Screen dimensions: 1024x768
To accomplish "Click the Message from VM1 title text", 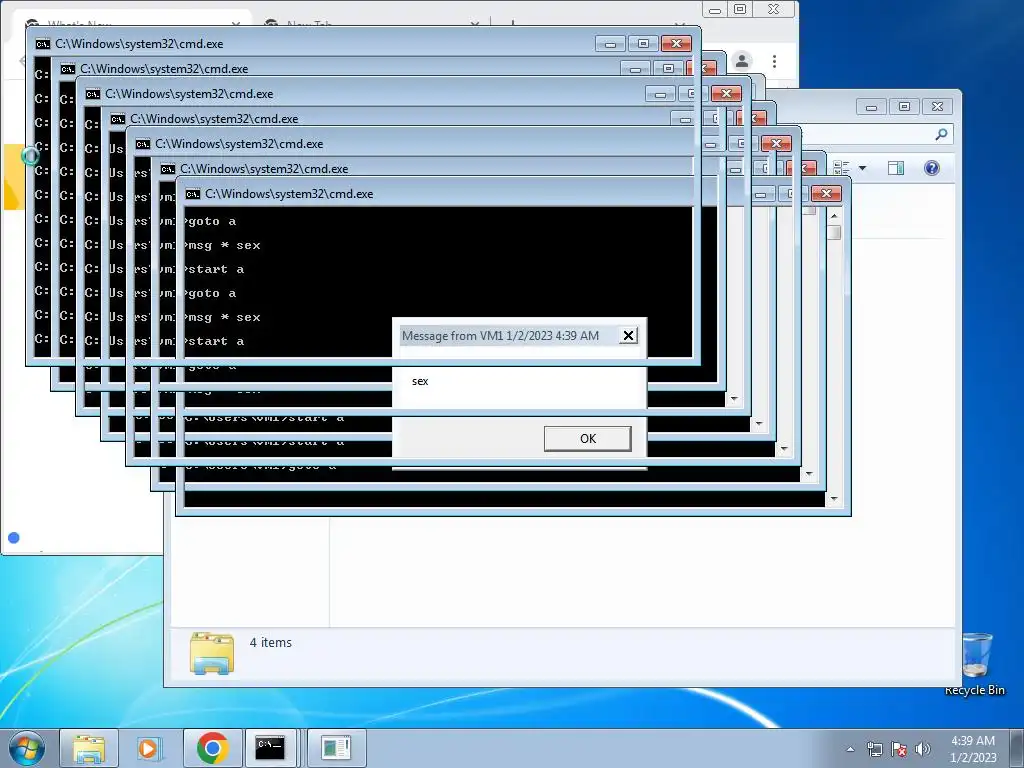I will 500,336.
